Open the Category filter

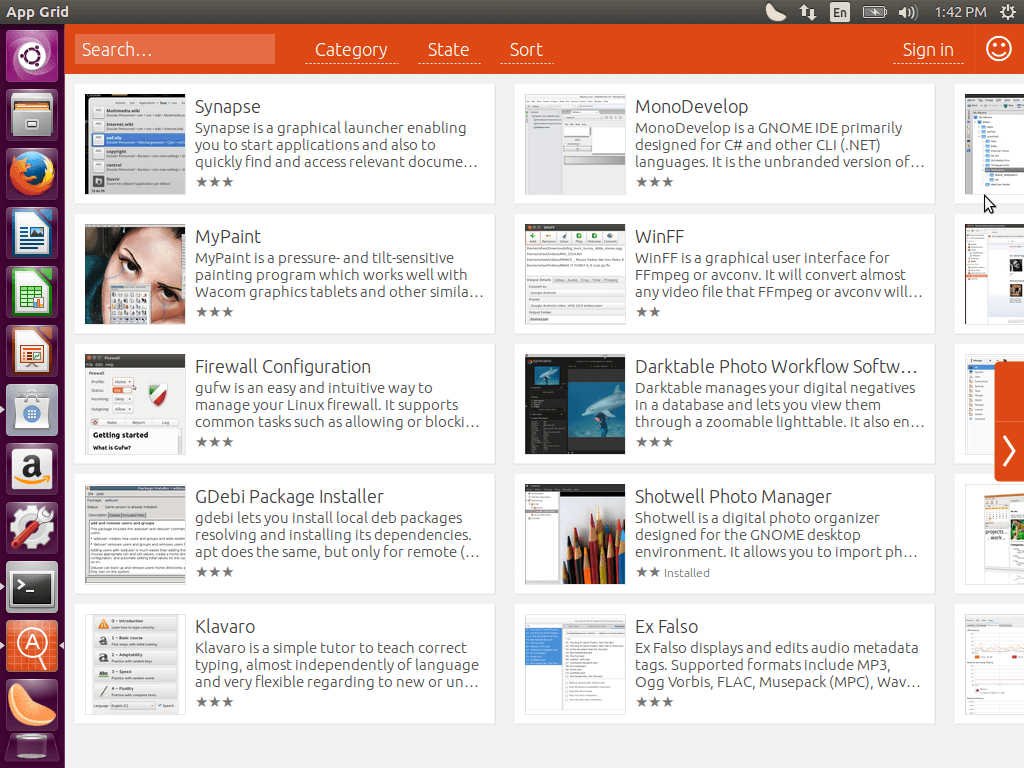[351, 49]
